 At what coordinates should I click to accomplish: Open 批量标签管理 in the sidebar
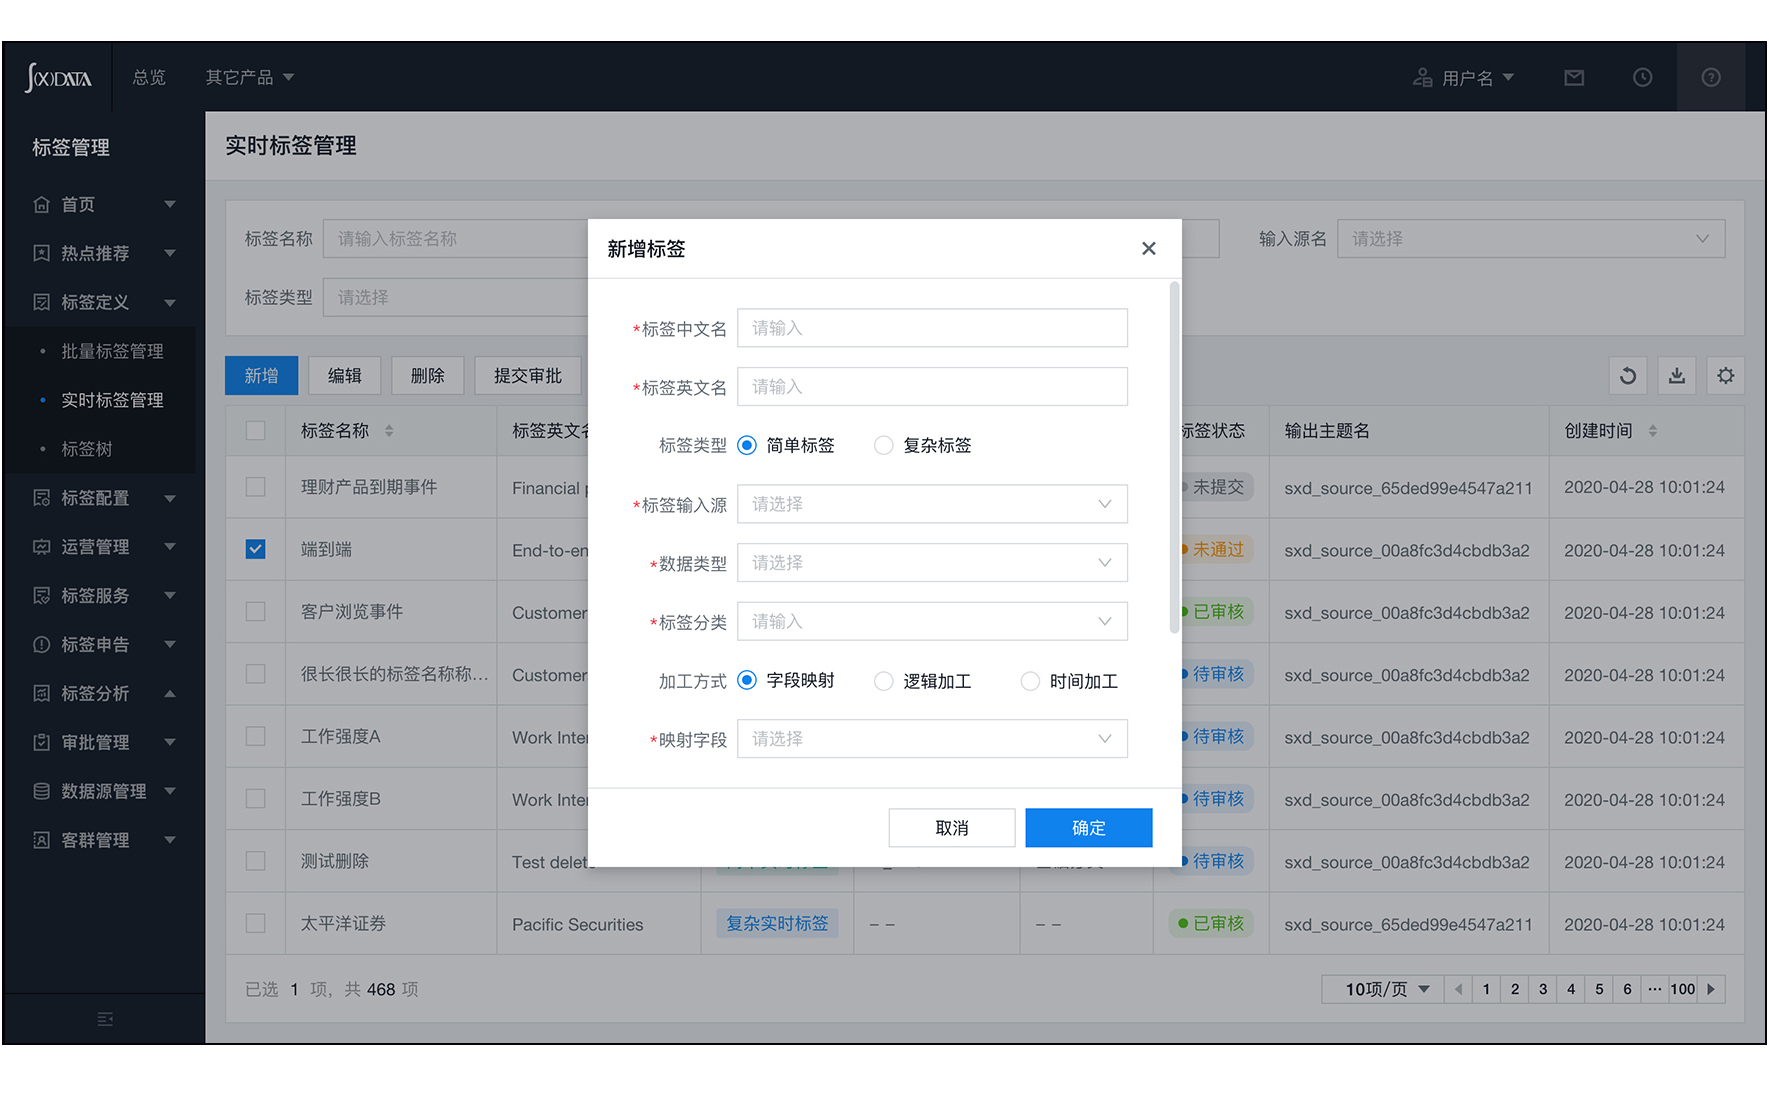click(x=112, y=352)
